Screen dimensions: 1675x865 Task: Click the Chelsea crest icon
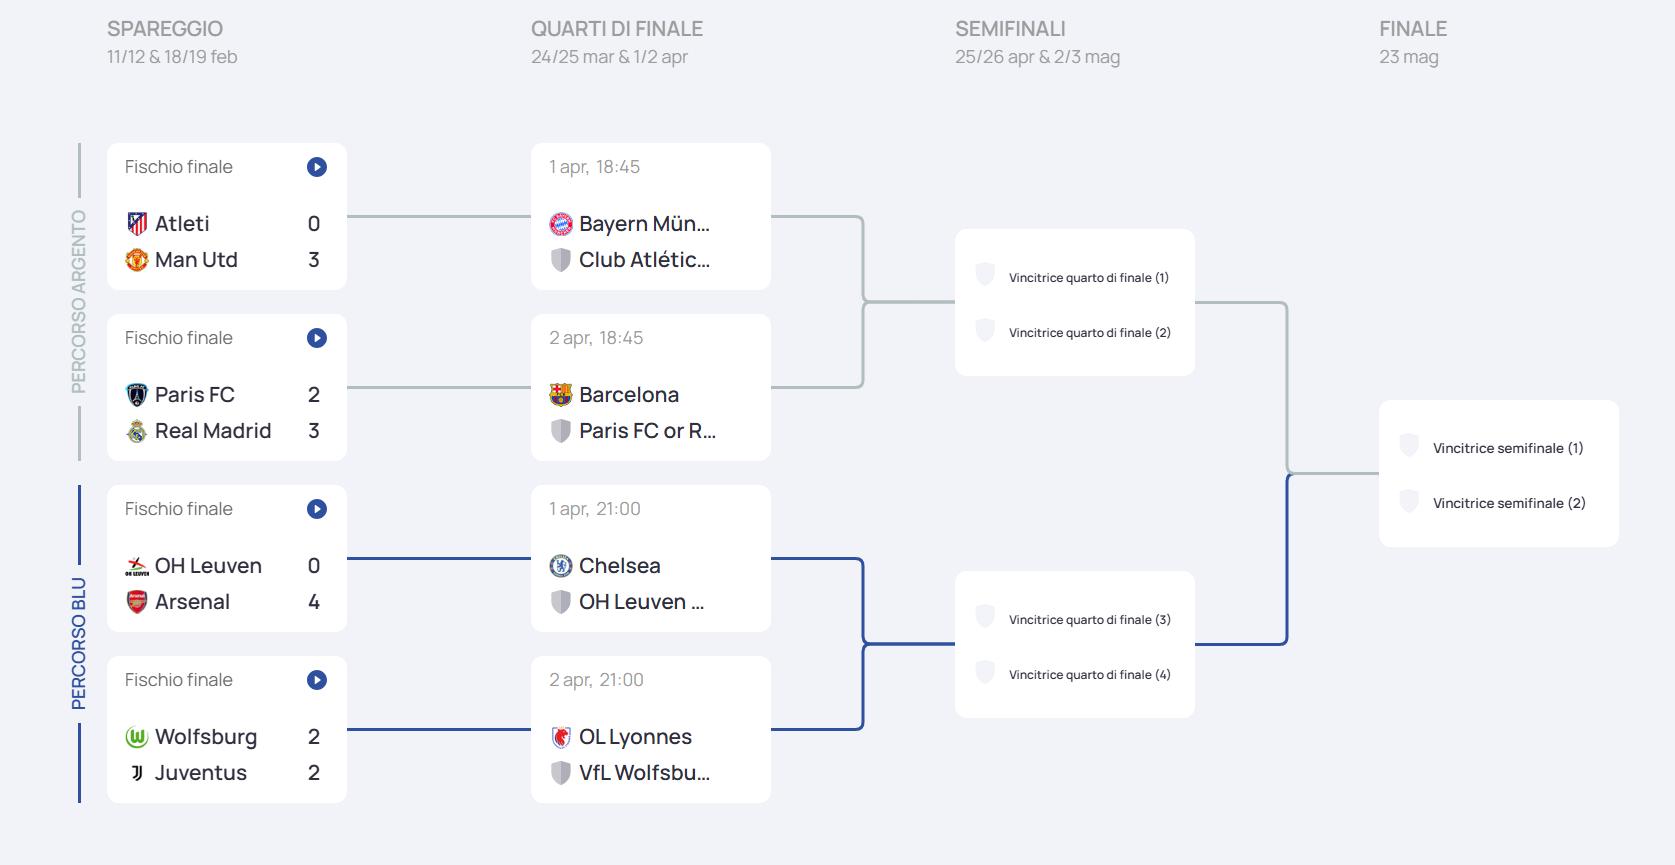click(x=561, y=566)
